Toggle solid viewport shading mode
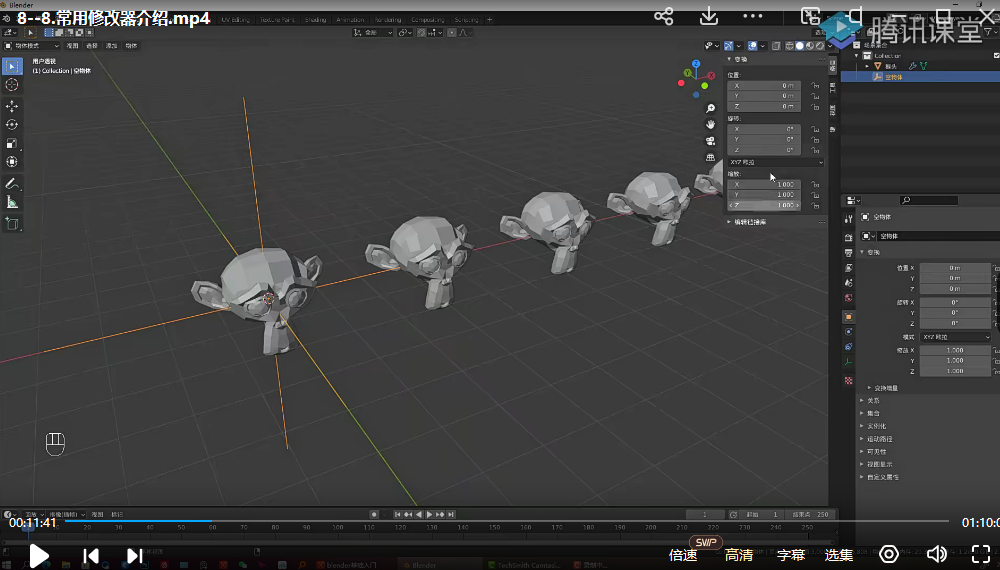 pos(800,46)
